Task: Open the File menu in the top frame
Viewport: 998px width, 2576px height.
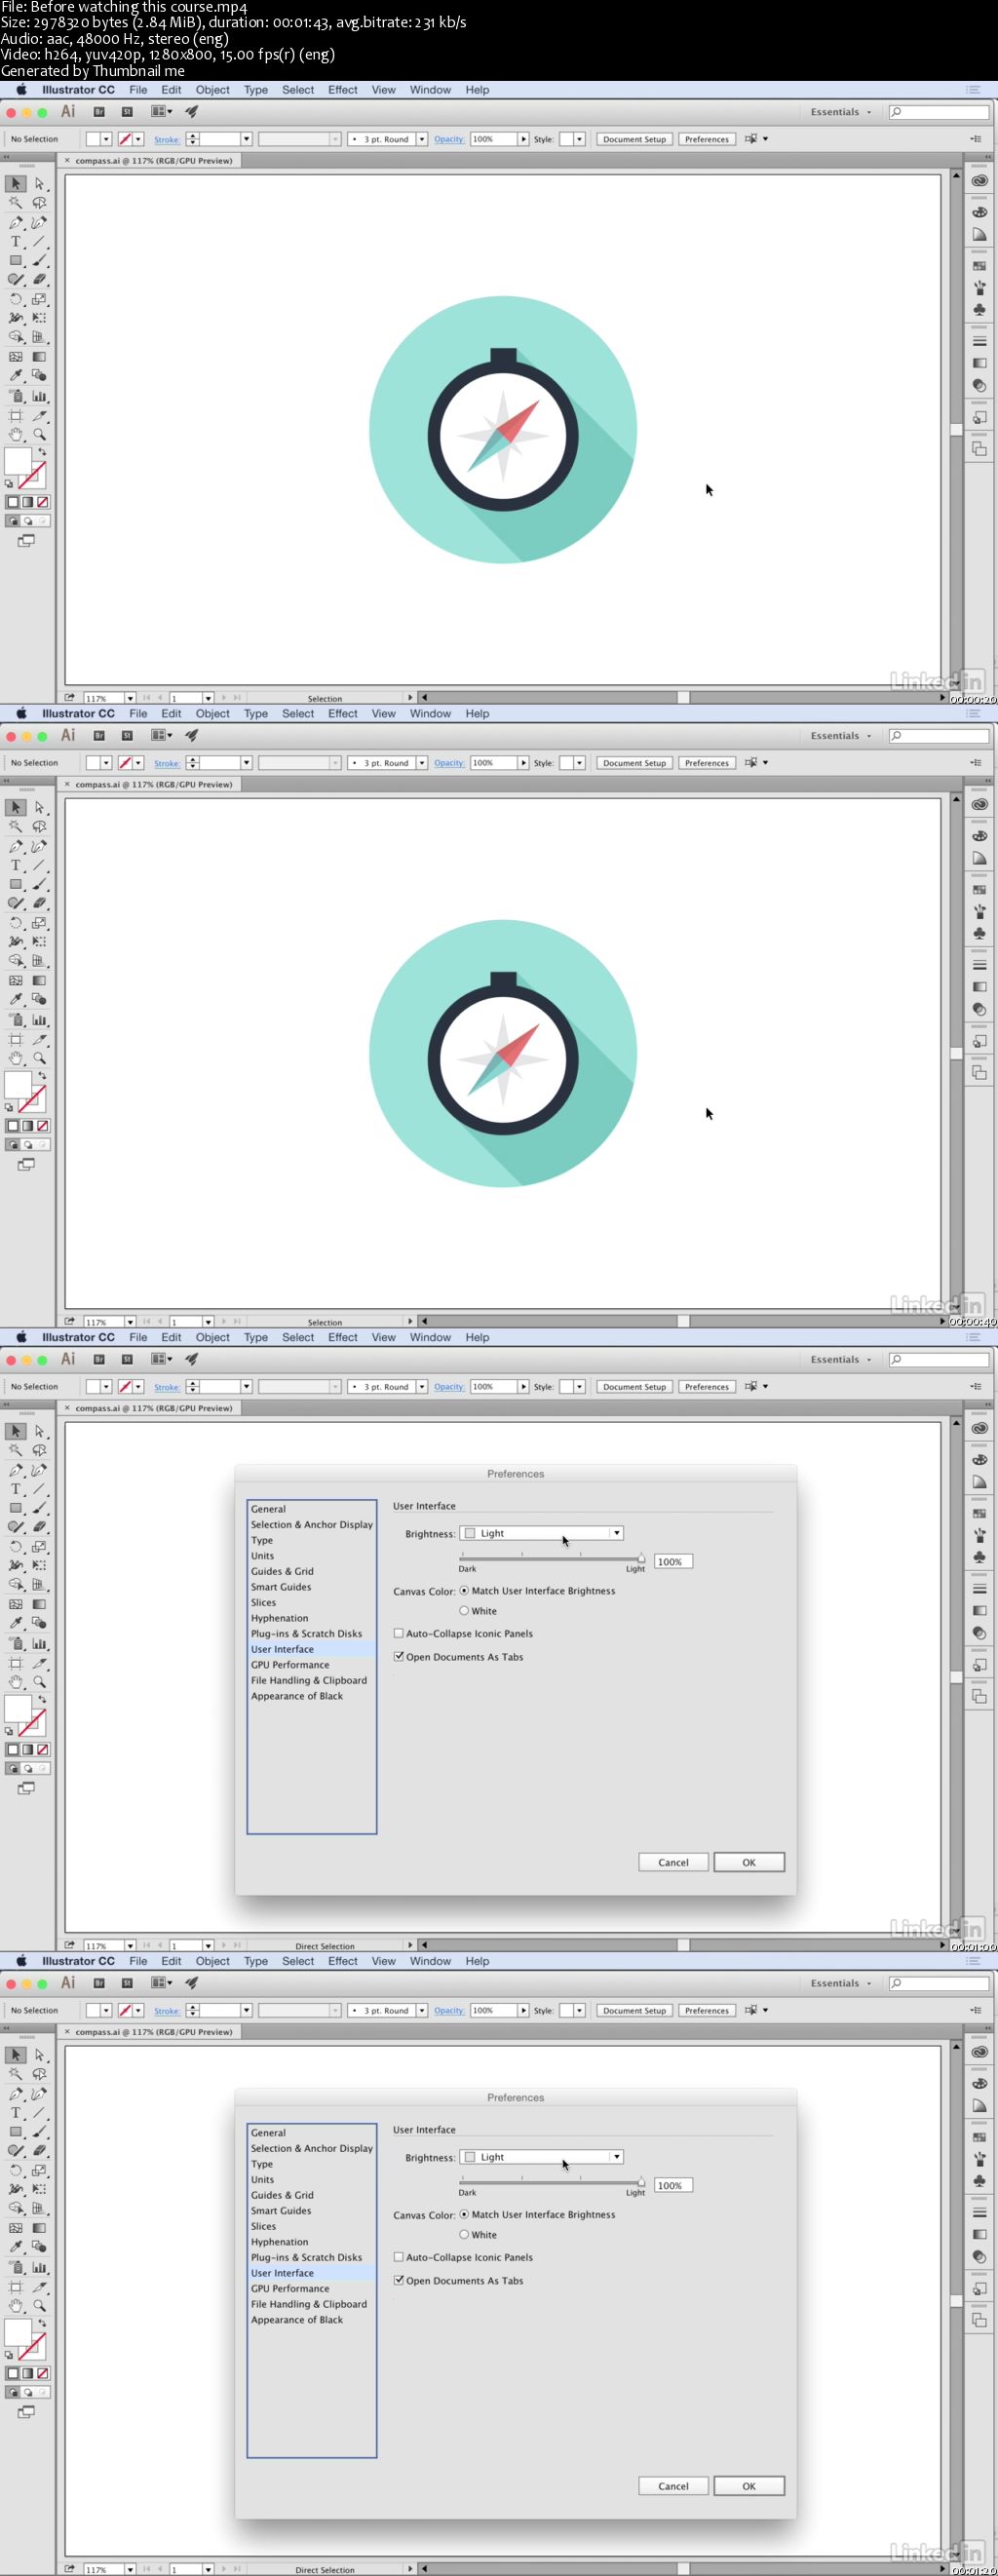Action: (138, 90)
